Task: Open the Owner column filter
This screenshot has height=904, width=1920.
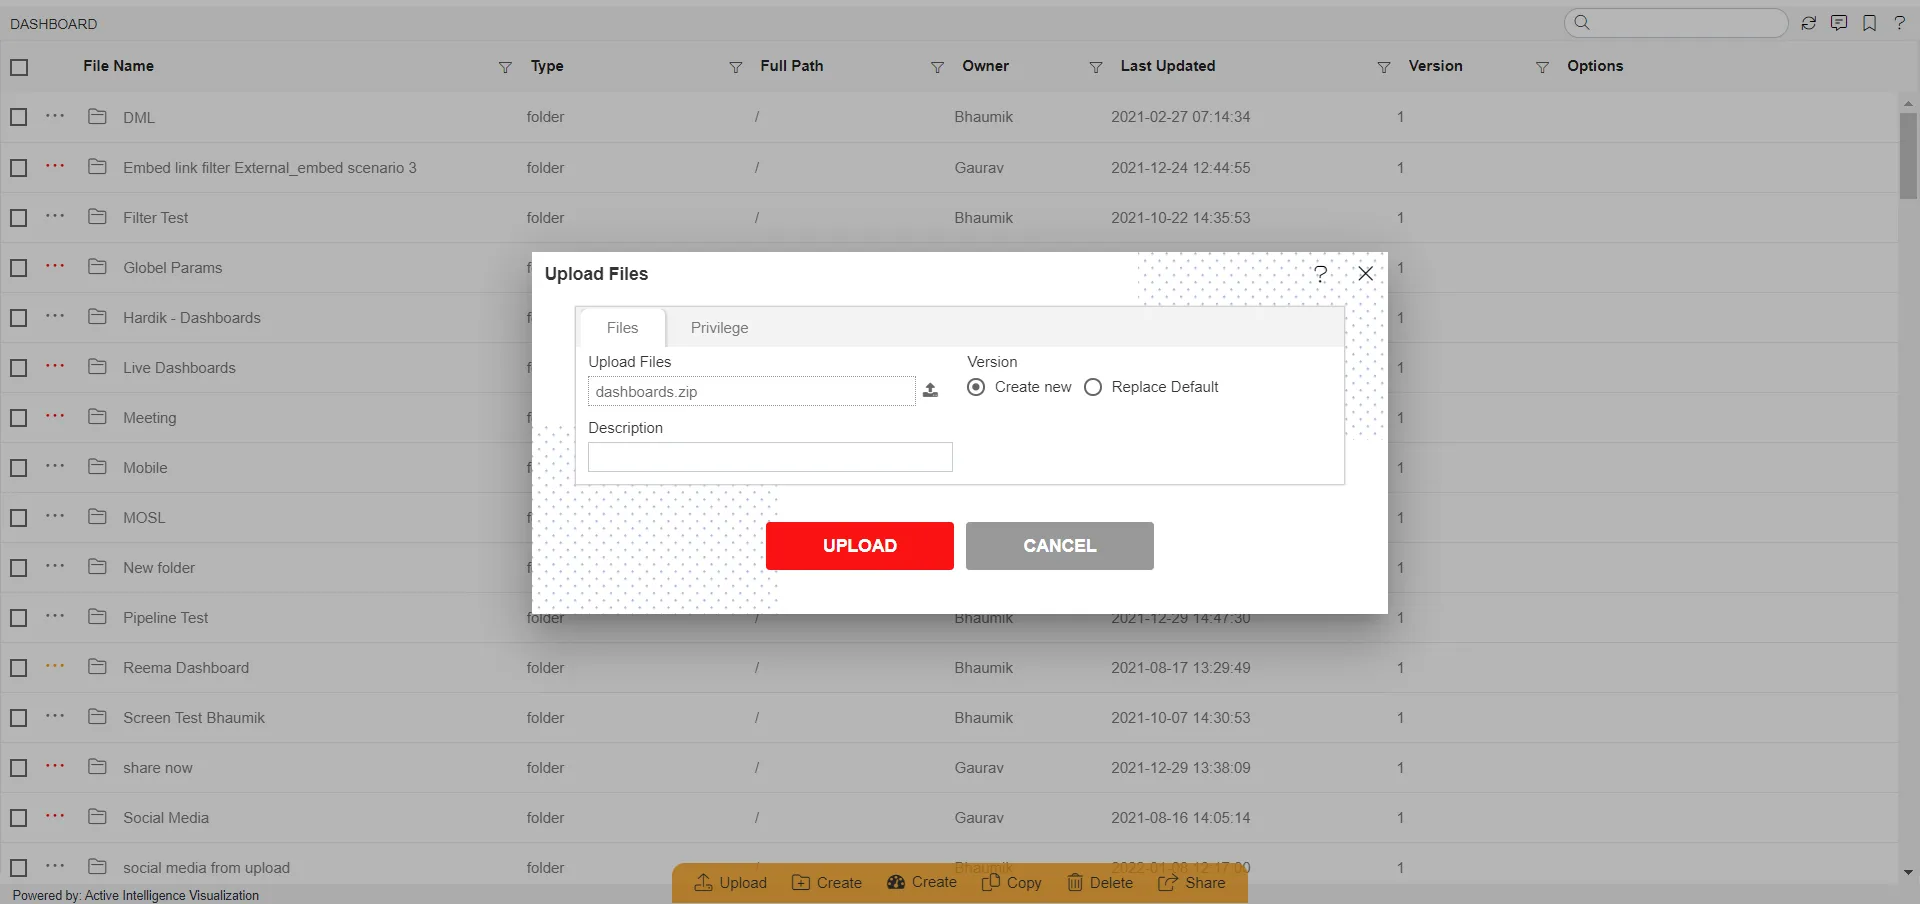Action: click(x=1096, y=67)
